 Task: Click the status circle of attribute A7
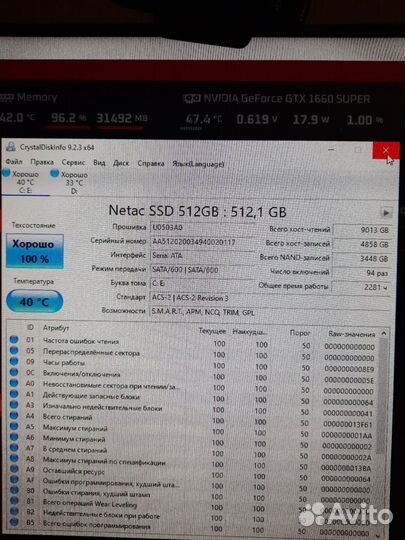point(14,447)
